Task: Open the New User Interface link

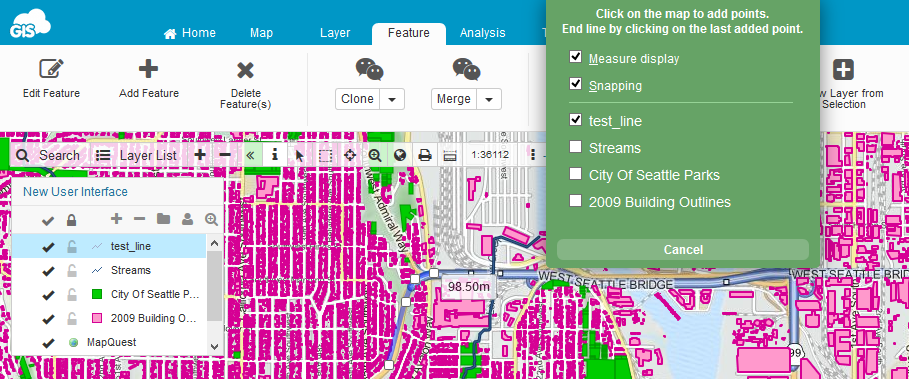Action: pos(75,192)
